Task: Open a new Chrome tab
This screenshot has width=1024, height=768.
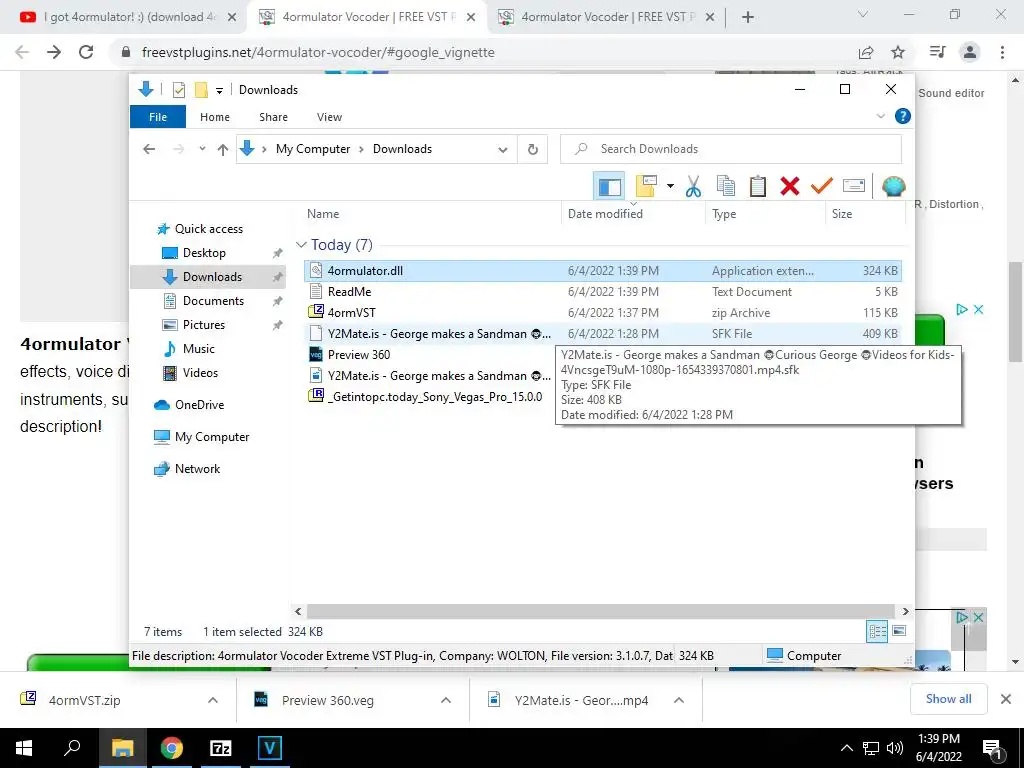Action: (x=748, y=18)
